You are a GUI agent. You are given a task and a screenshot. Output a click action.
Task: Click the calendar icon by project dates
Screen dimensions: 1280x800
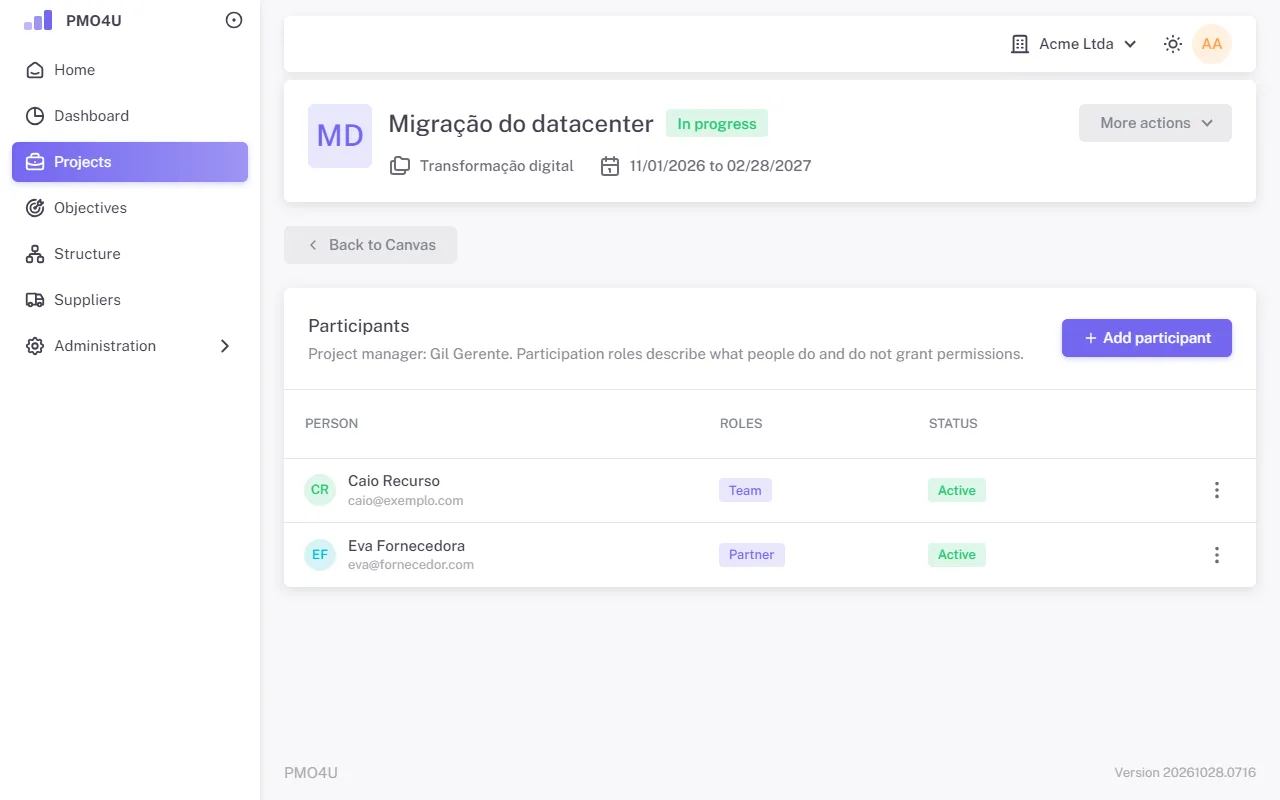point(610,166)
